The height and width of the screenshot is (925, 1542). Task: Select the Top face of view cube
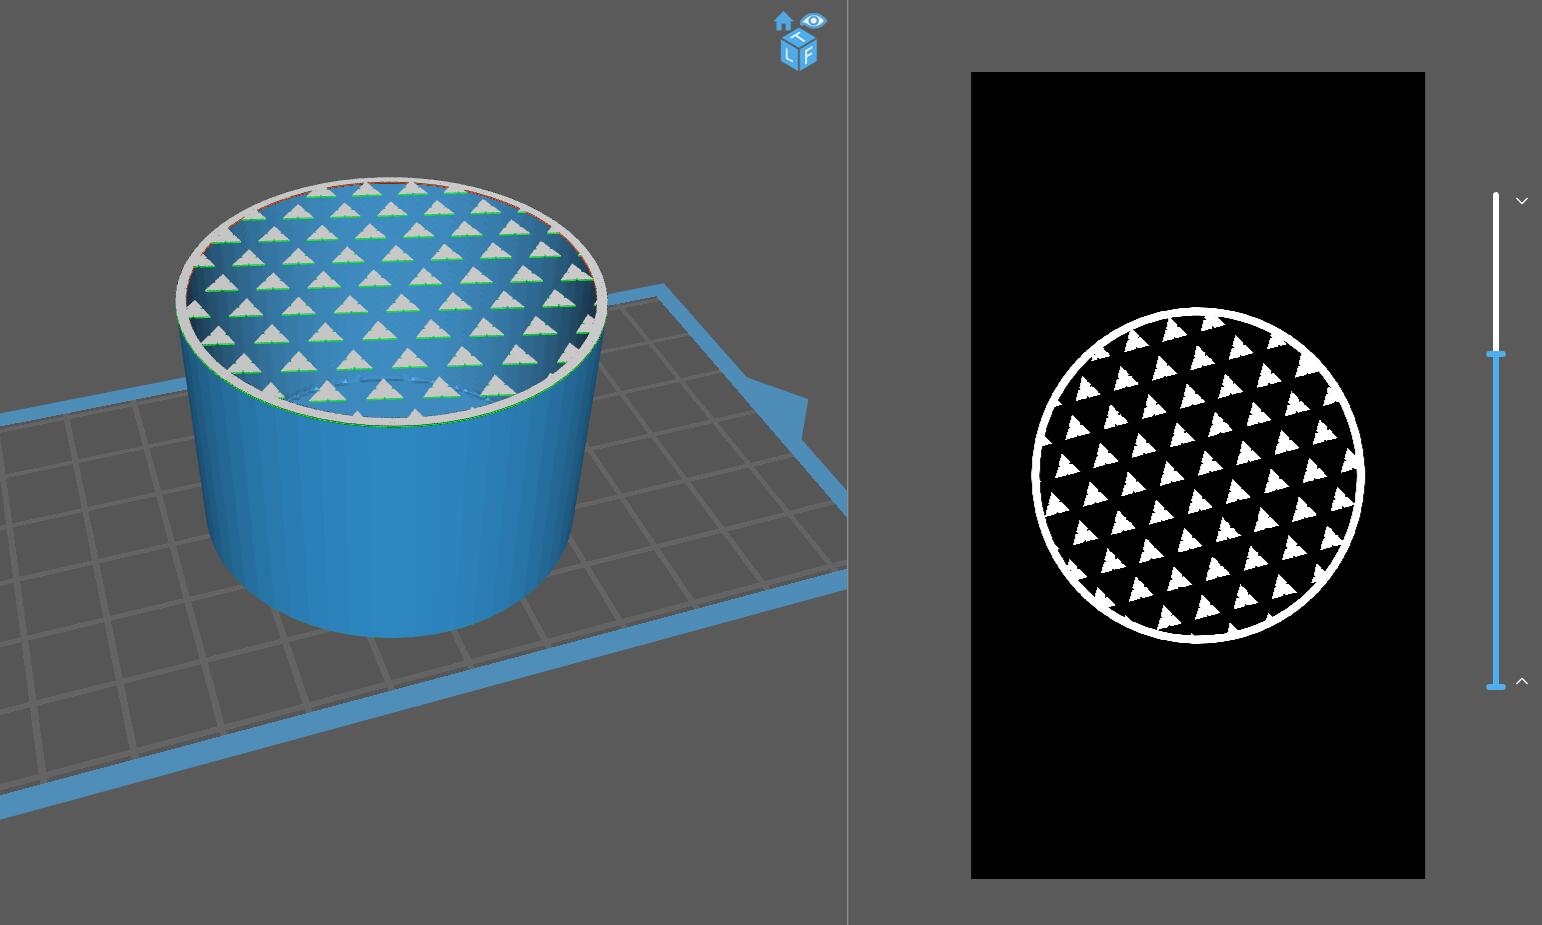(x=798, y=39)
